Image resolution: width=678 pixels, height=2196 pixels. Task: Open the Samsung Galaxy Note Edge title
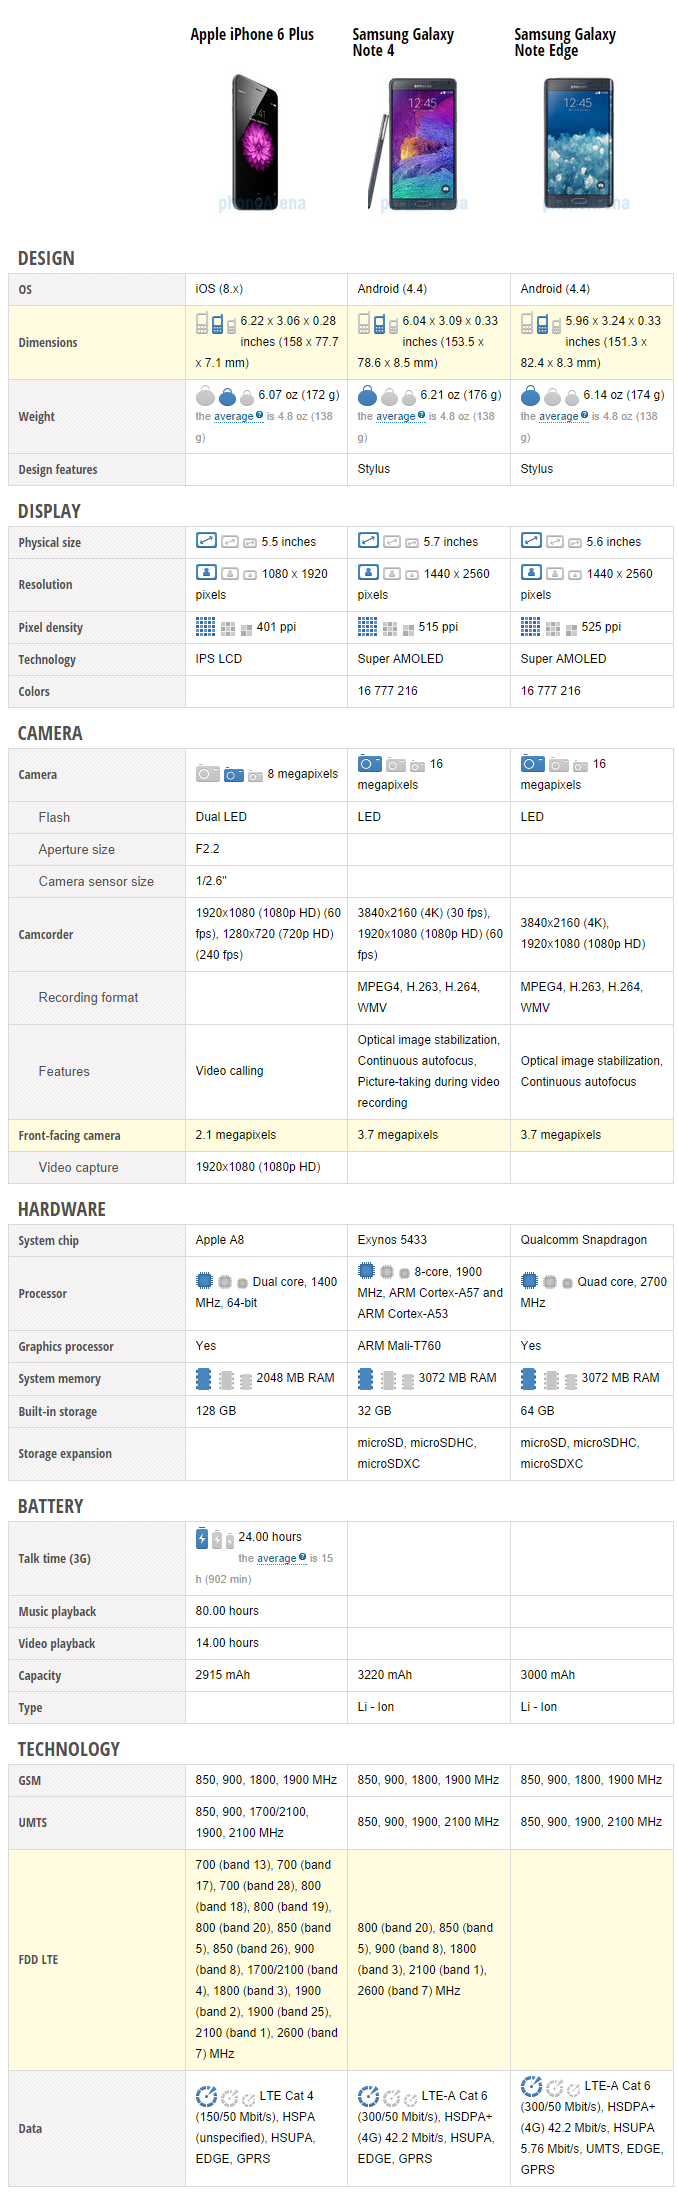564,42
